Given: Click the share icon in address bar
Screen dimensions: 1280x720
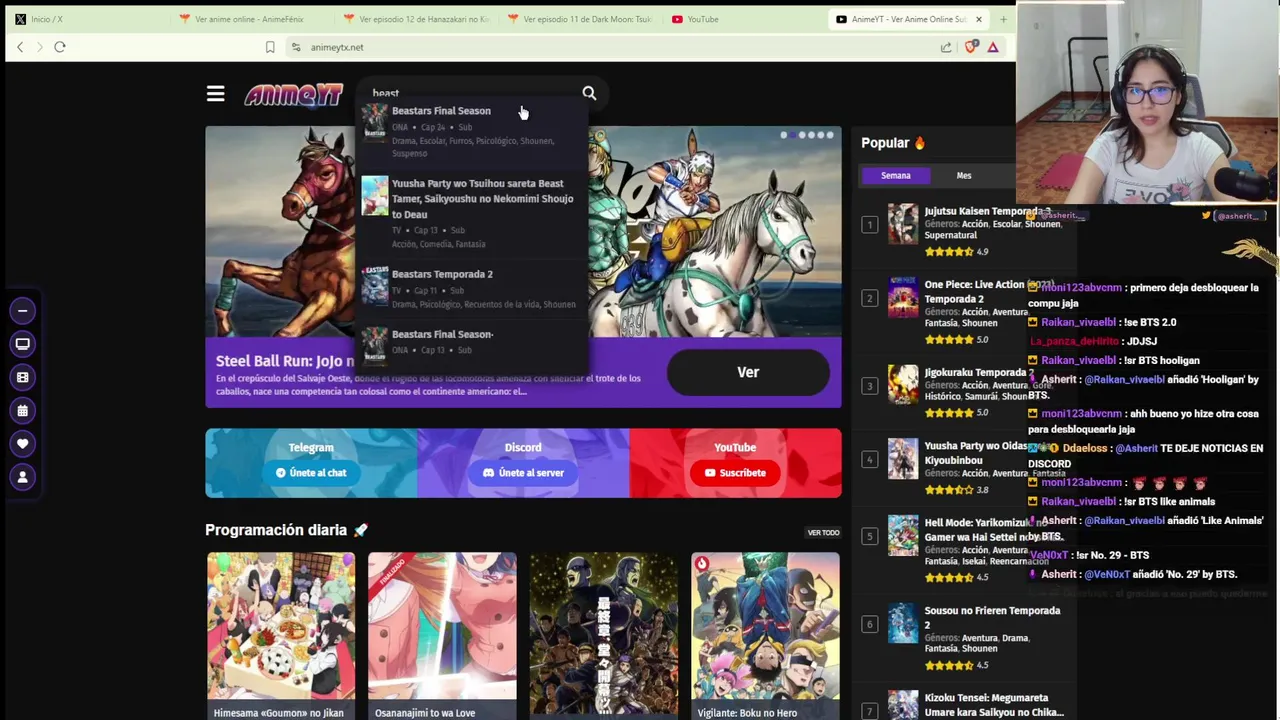Looking at the screenshot, I should click(x=946, y=47).
